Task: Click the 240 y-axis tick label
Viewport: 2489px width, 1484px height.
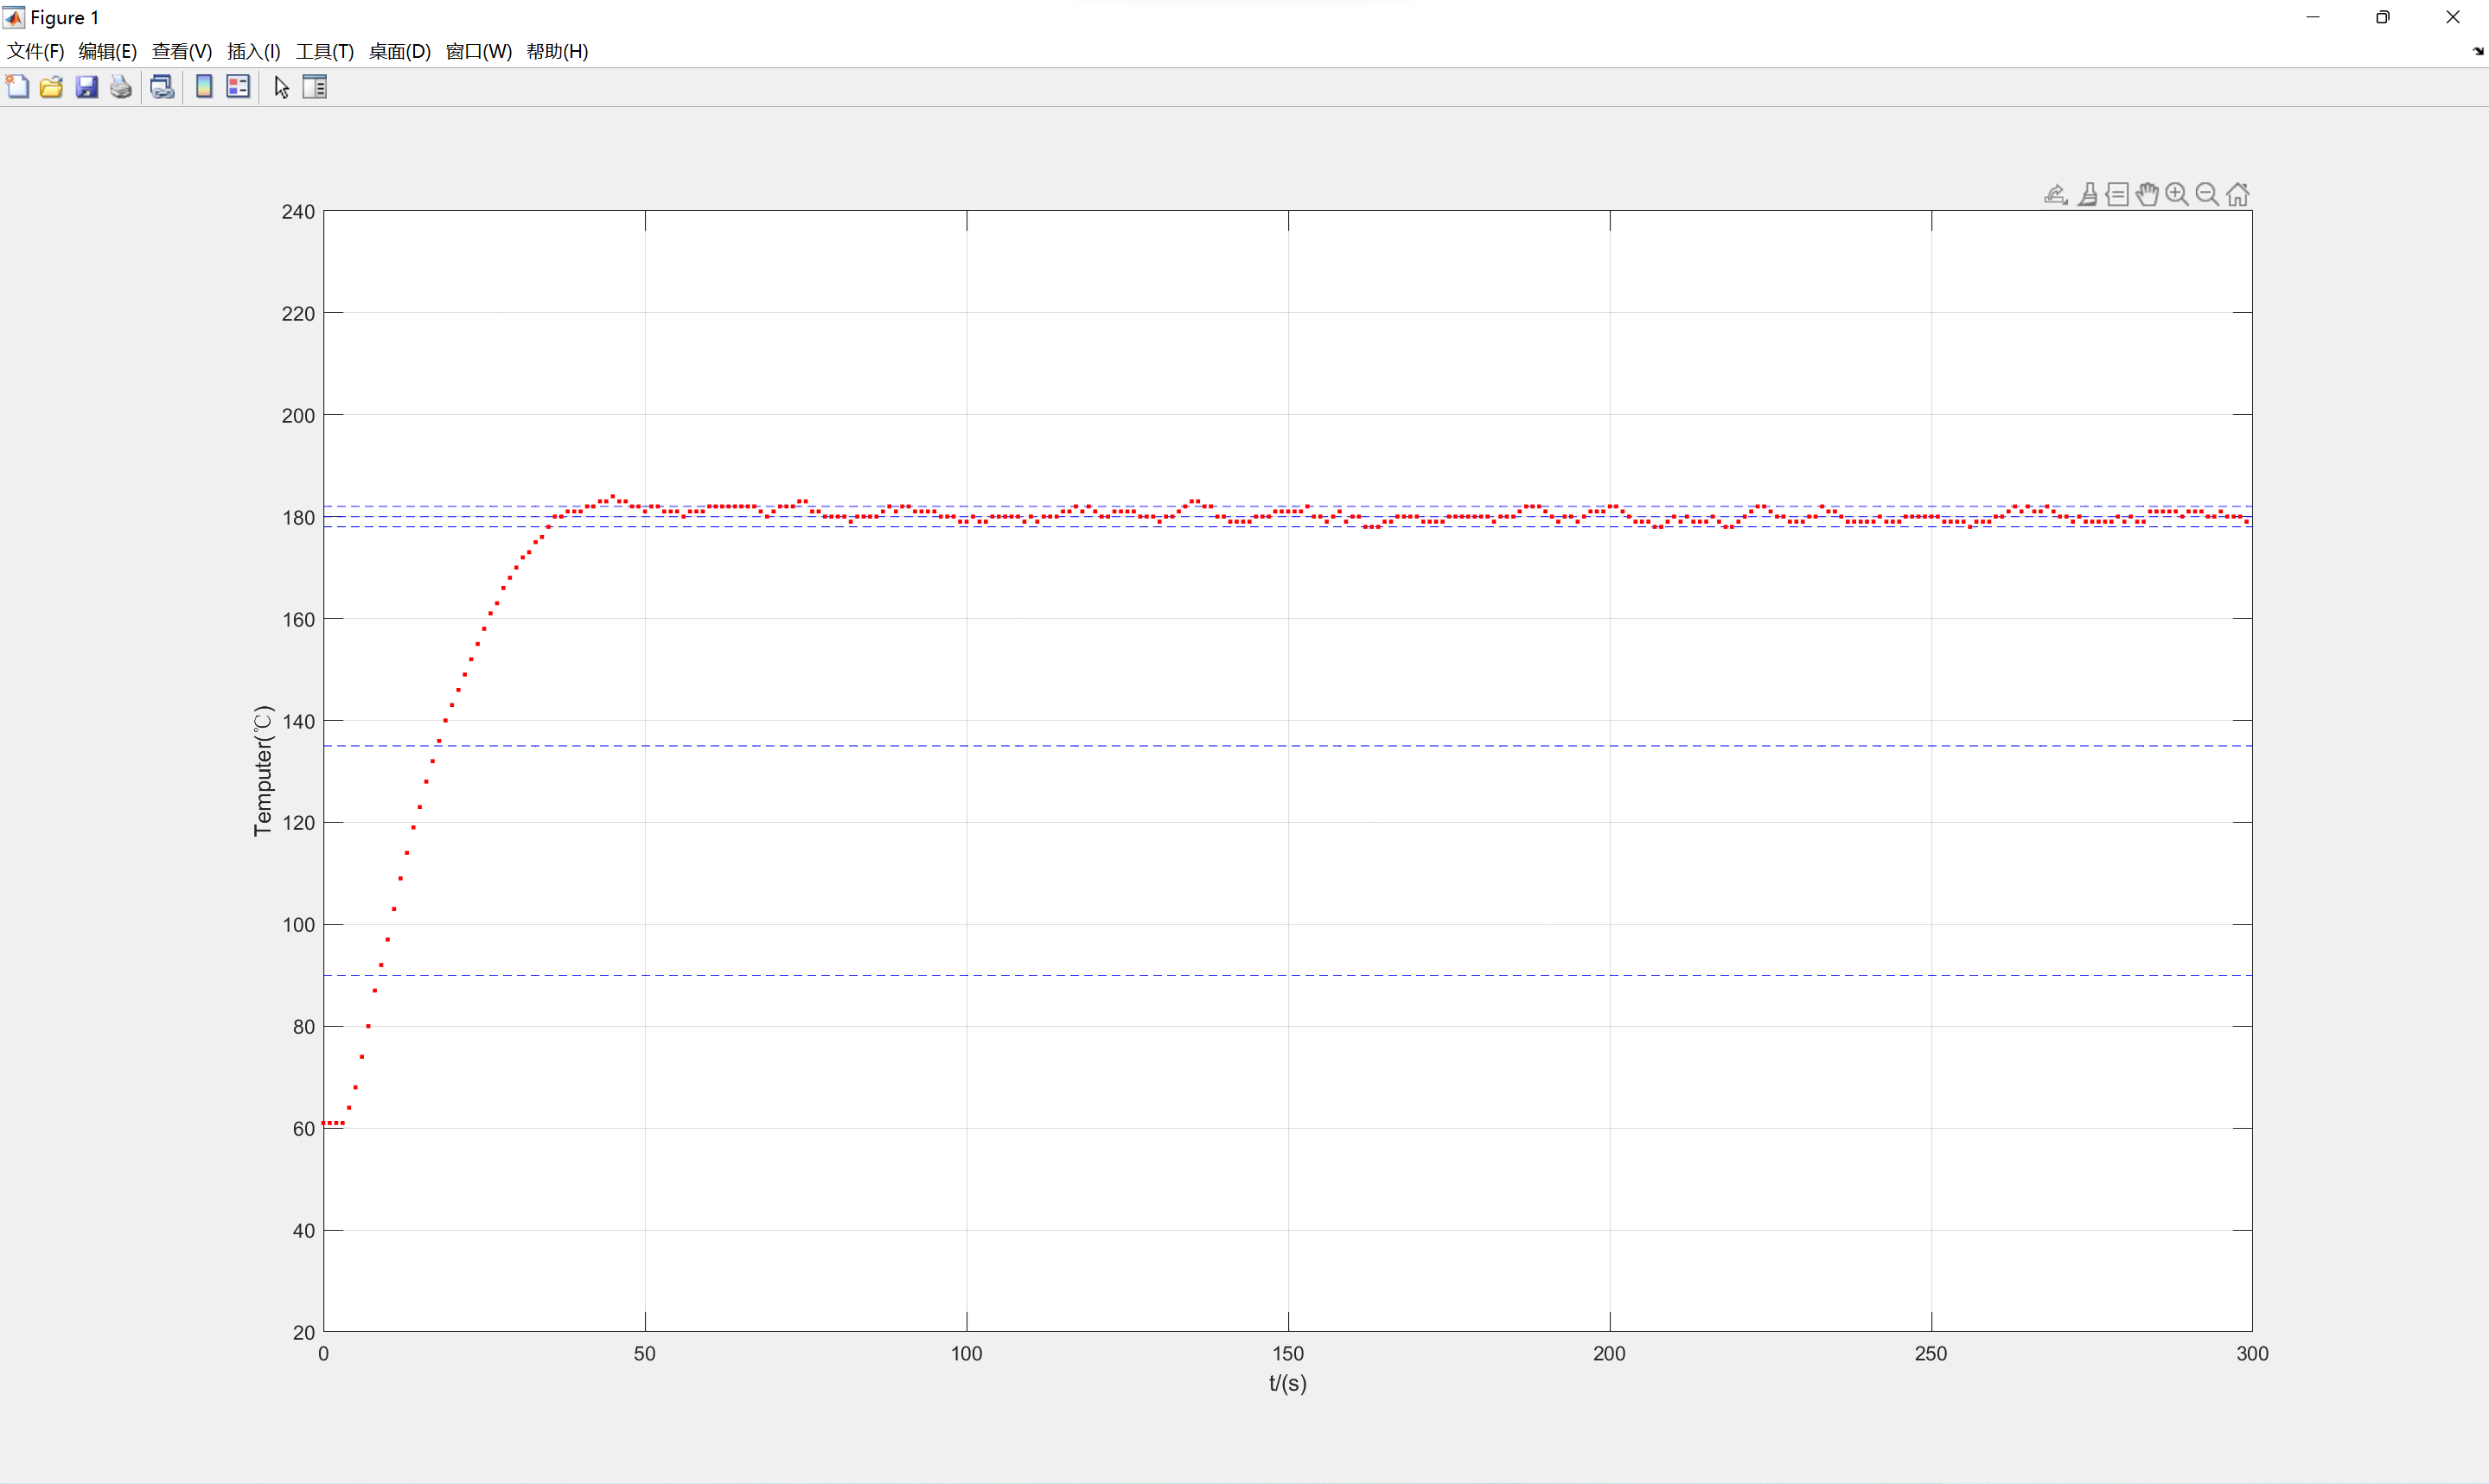Action: tap(298, 212)
